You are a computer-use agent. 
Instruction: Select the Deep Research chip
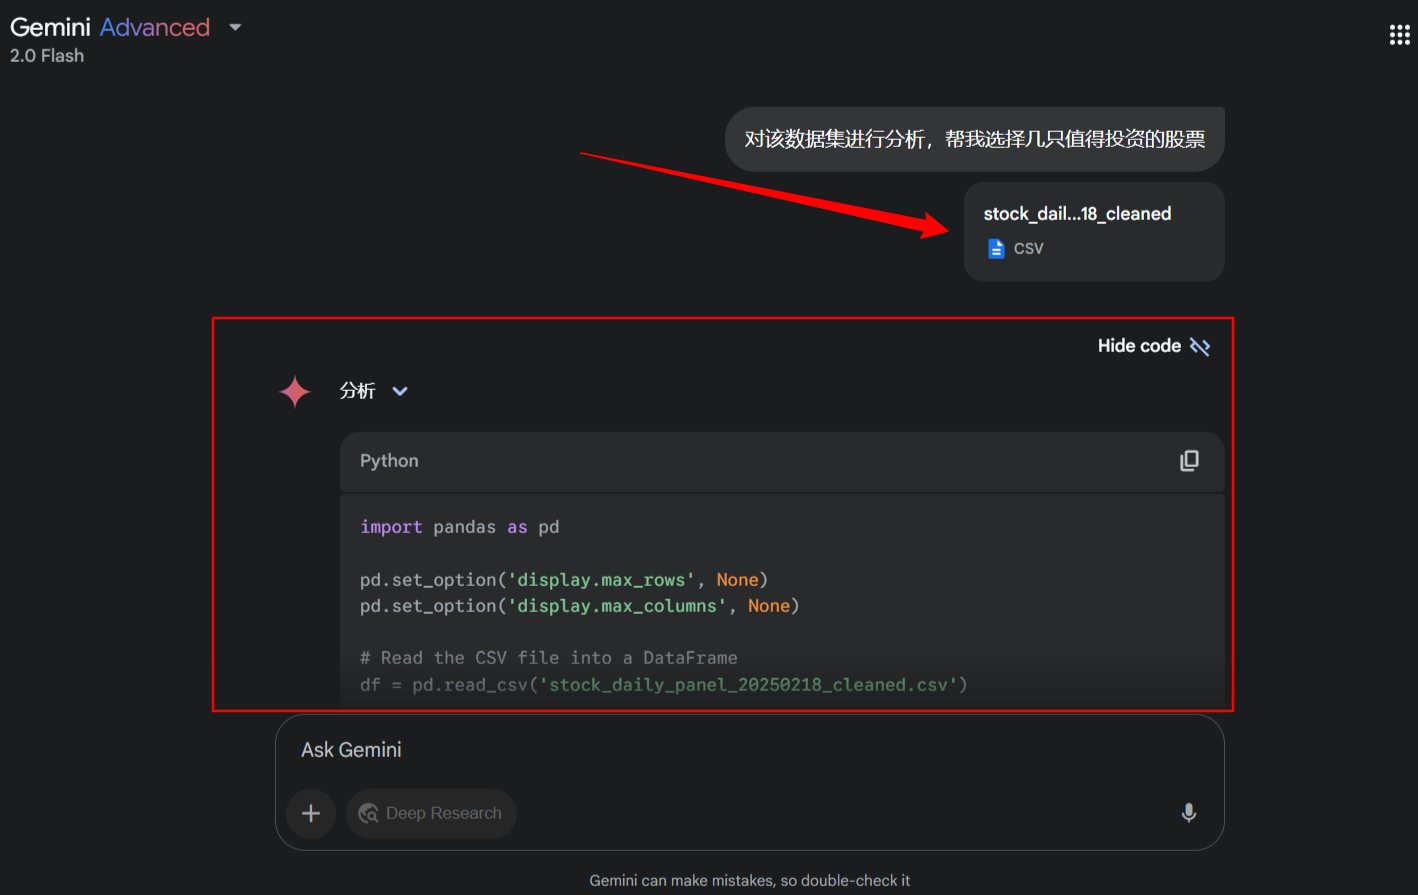coord(431,813)
